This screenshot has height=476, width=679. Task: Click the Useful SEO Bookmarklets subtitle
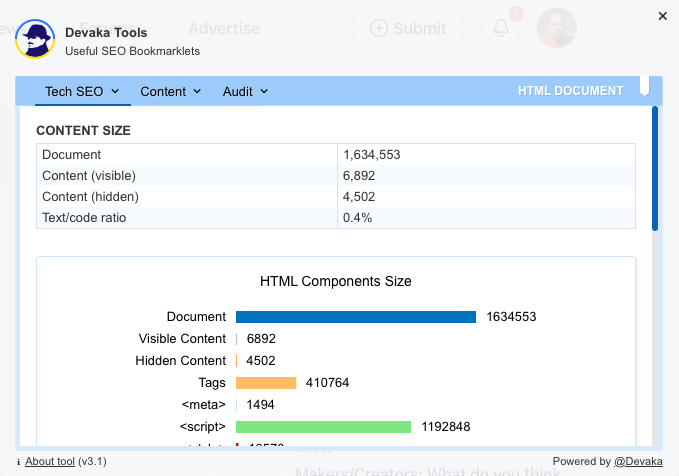pyautogui.click(x=133, y=51)
